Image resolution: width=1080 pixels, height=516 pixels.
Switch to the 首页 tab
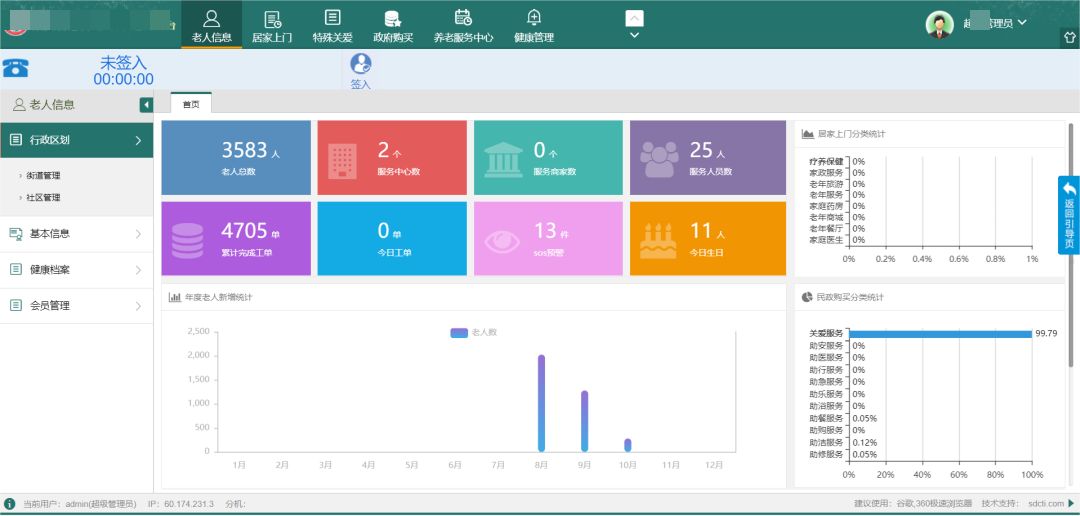pyautogui.click(x=190, y=104)
